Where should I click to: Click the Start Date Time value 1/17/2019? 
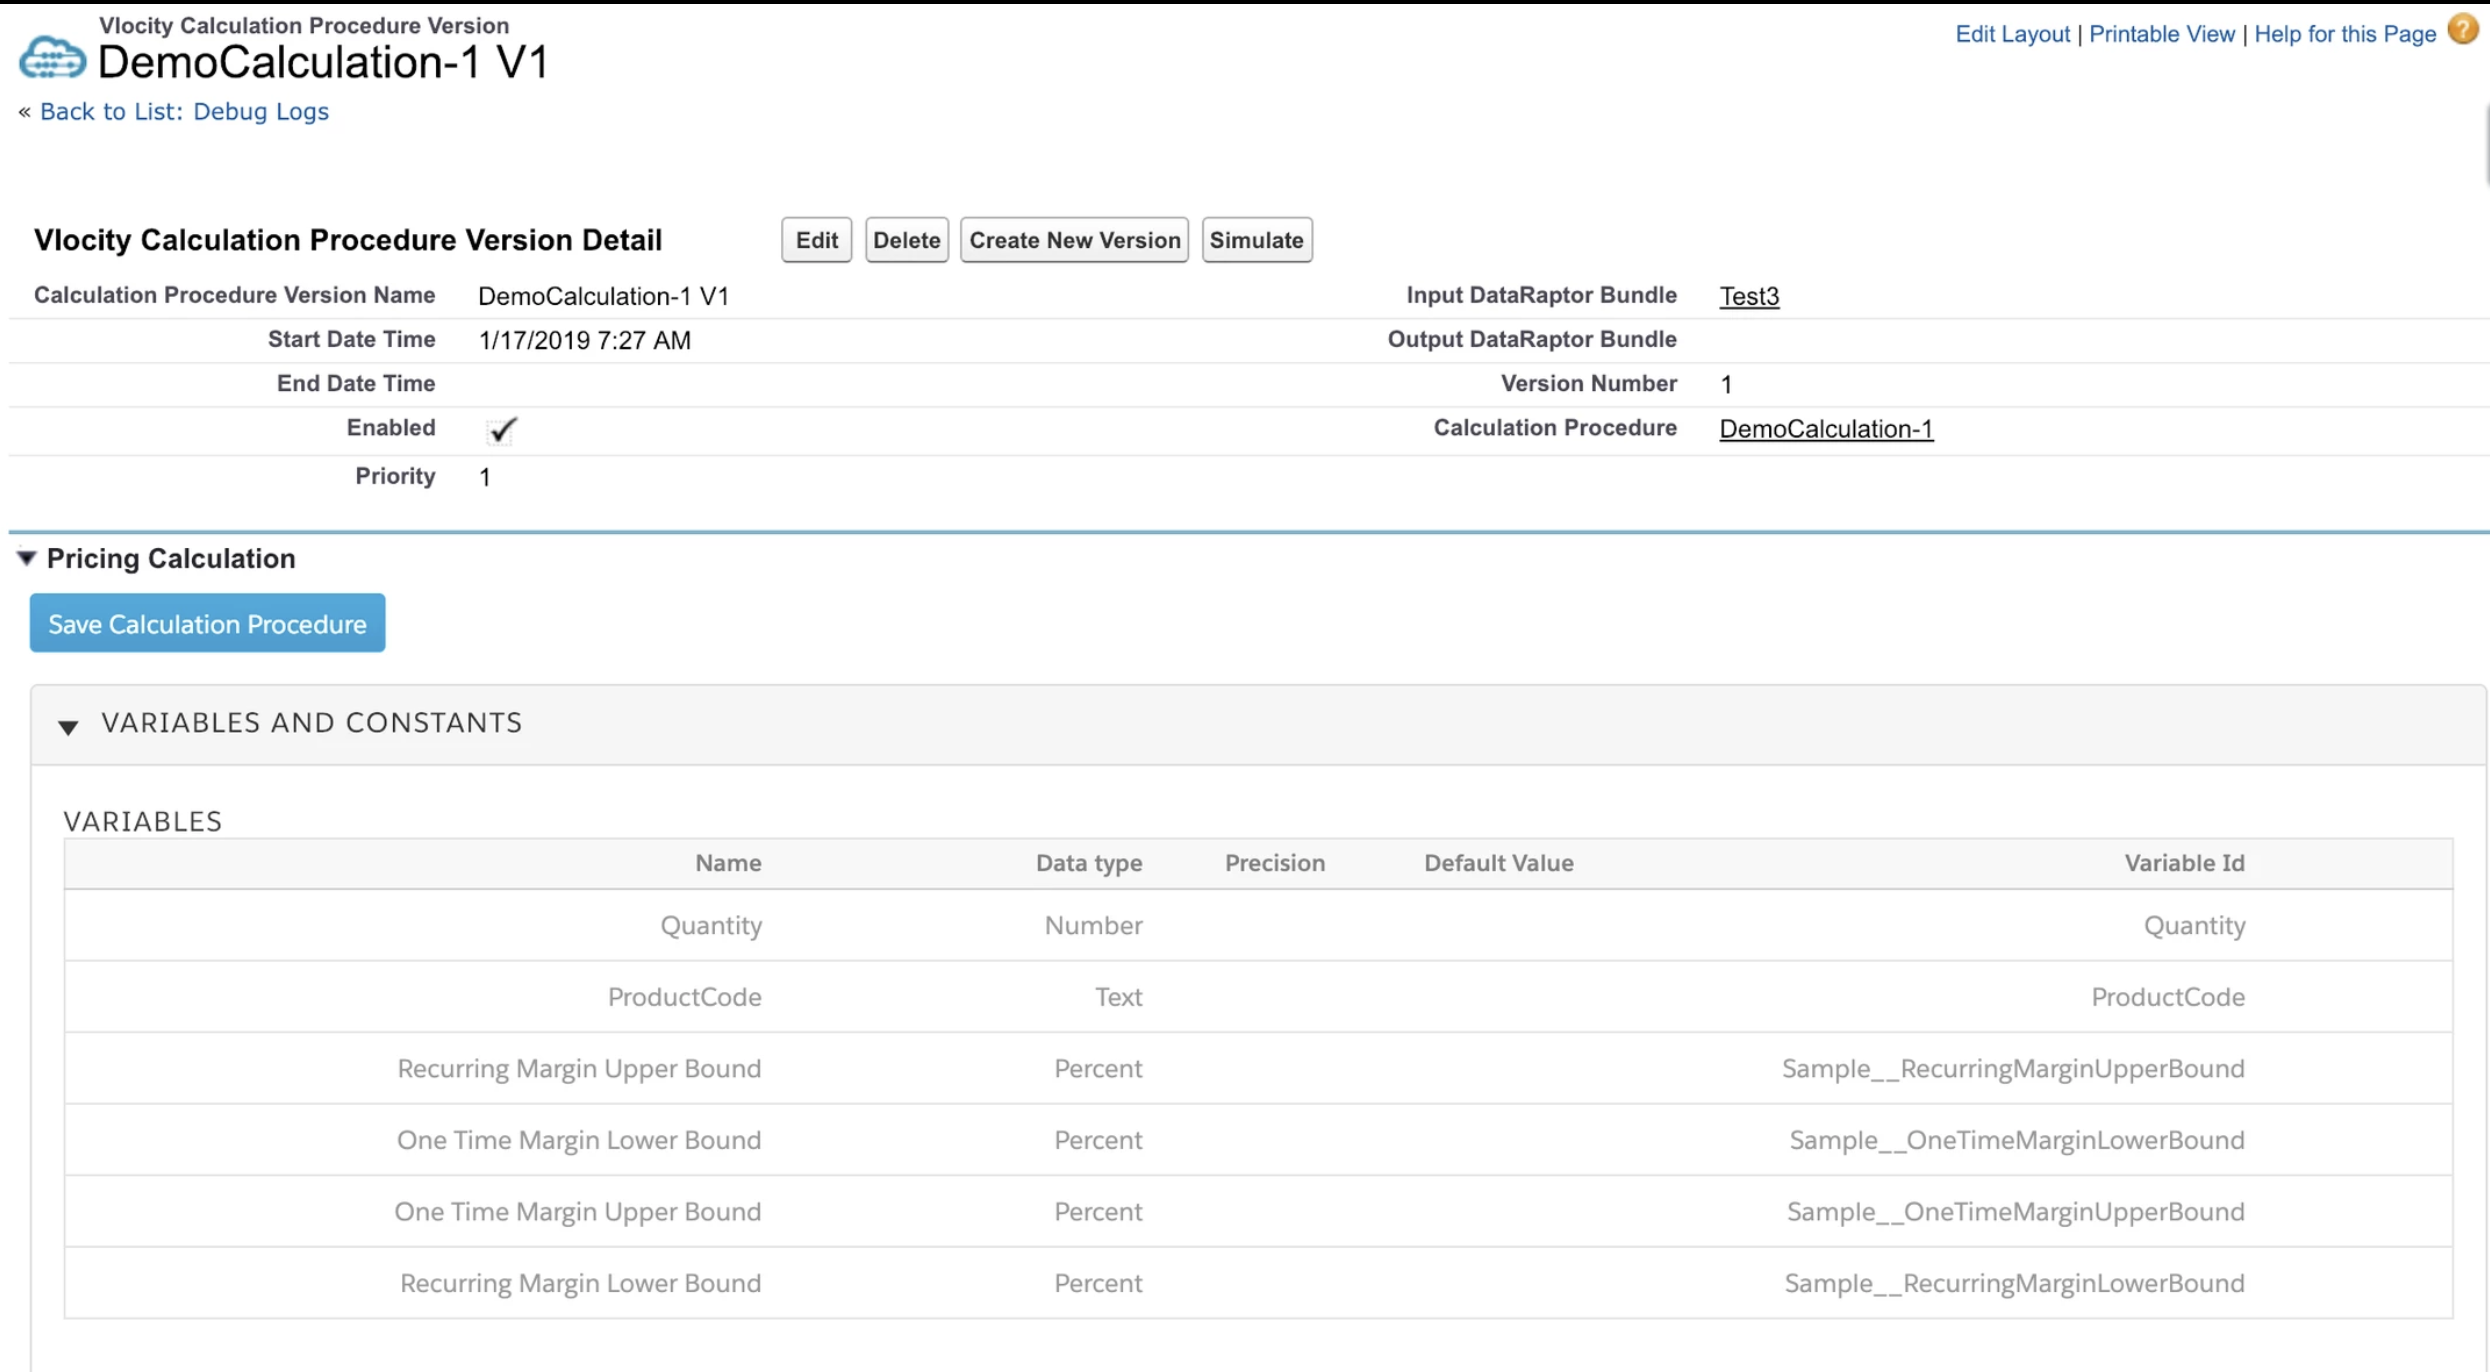point(584,340)
